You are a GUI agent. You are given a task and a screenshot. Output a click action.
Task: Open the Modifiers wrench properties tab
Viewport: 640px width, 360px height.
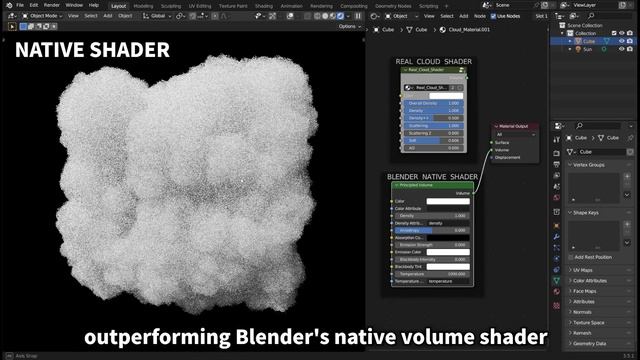[556, 237]
